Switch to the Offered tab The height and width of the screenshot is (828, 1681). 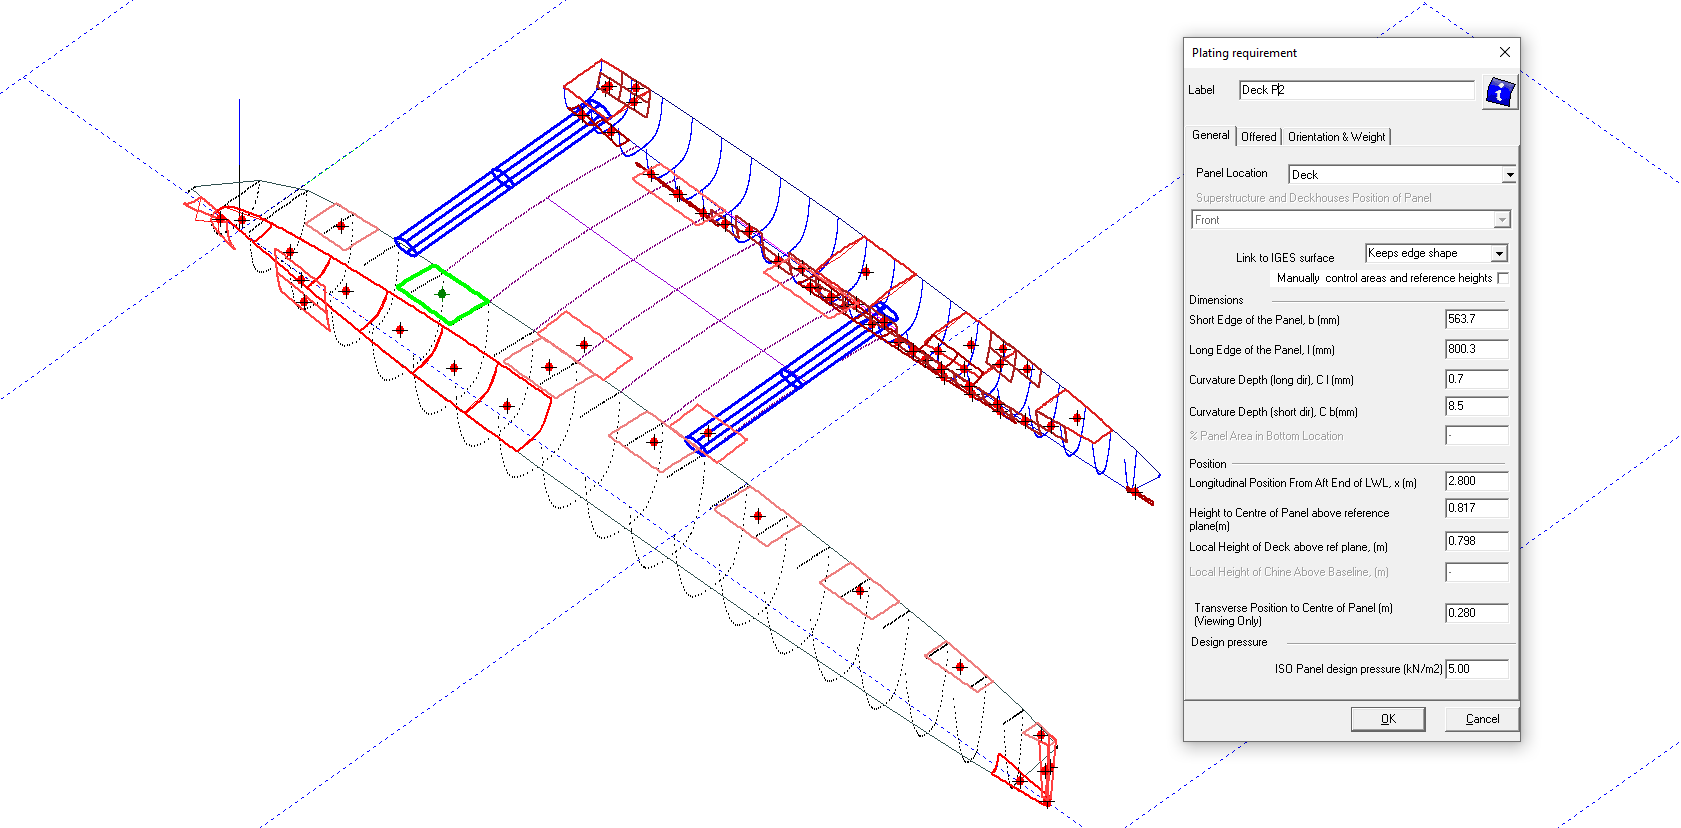pos(1258,137)
